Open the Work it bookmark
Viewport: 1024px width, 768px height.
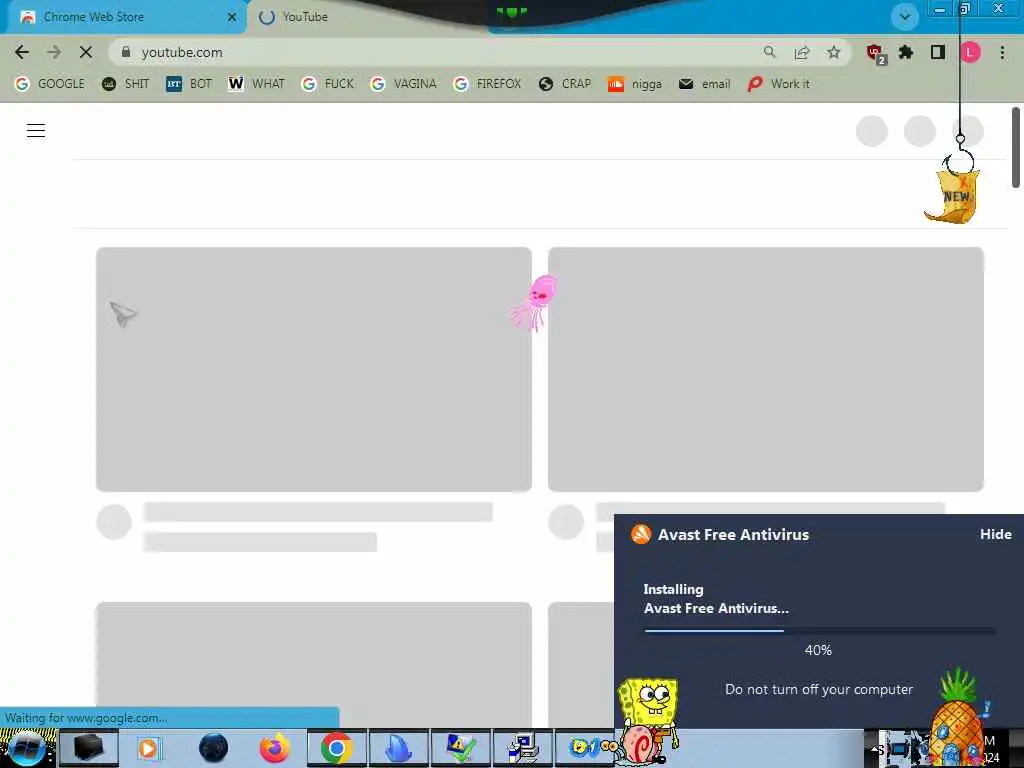pyautogui.click(x=778, y=84)
